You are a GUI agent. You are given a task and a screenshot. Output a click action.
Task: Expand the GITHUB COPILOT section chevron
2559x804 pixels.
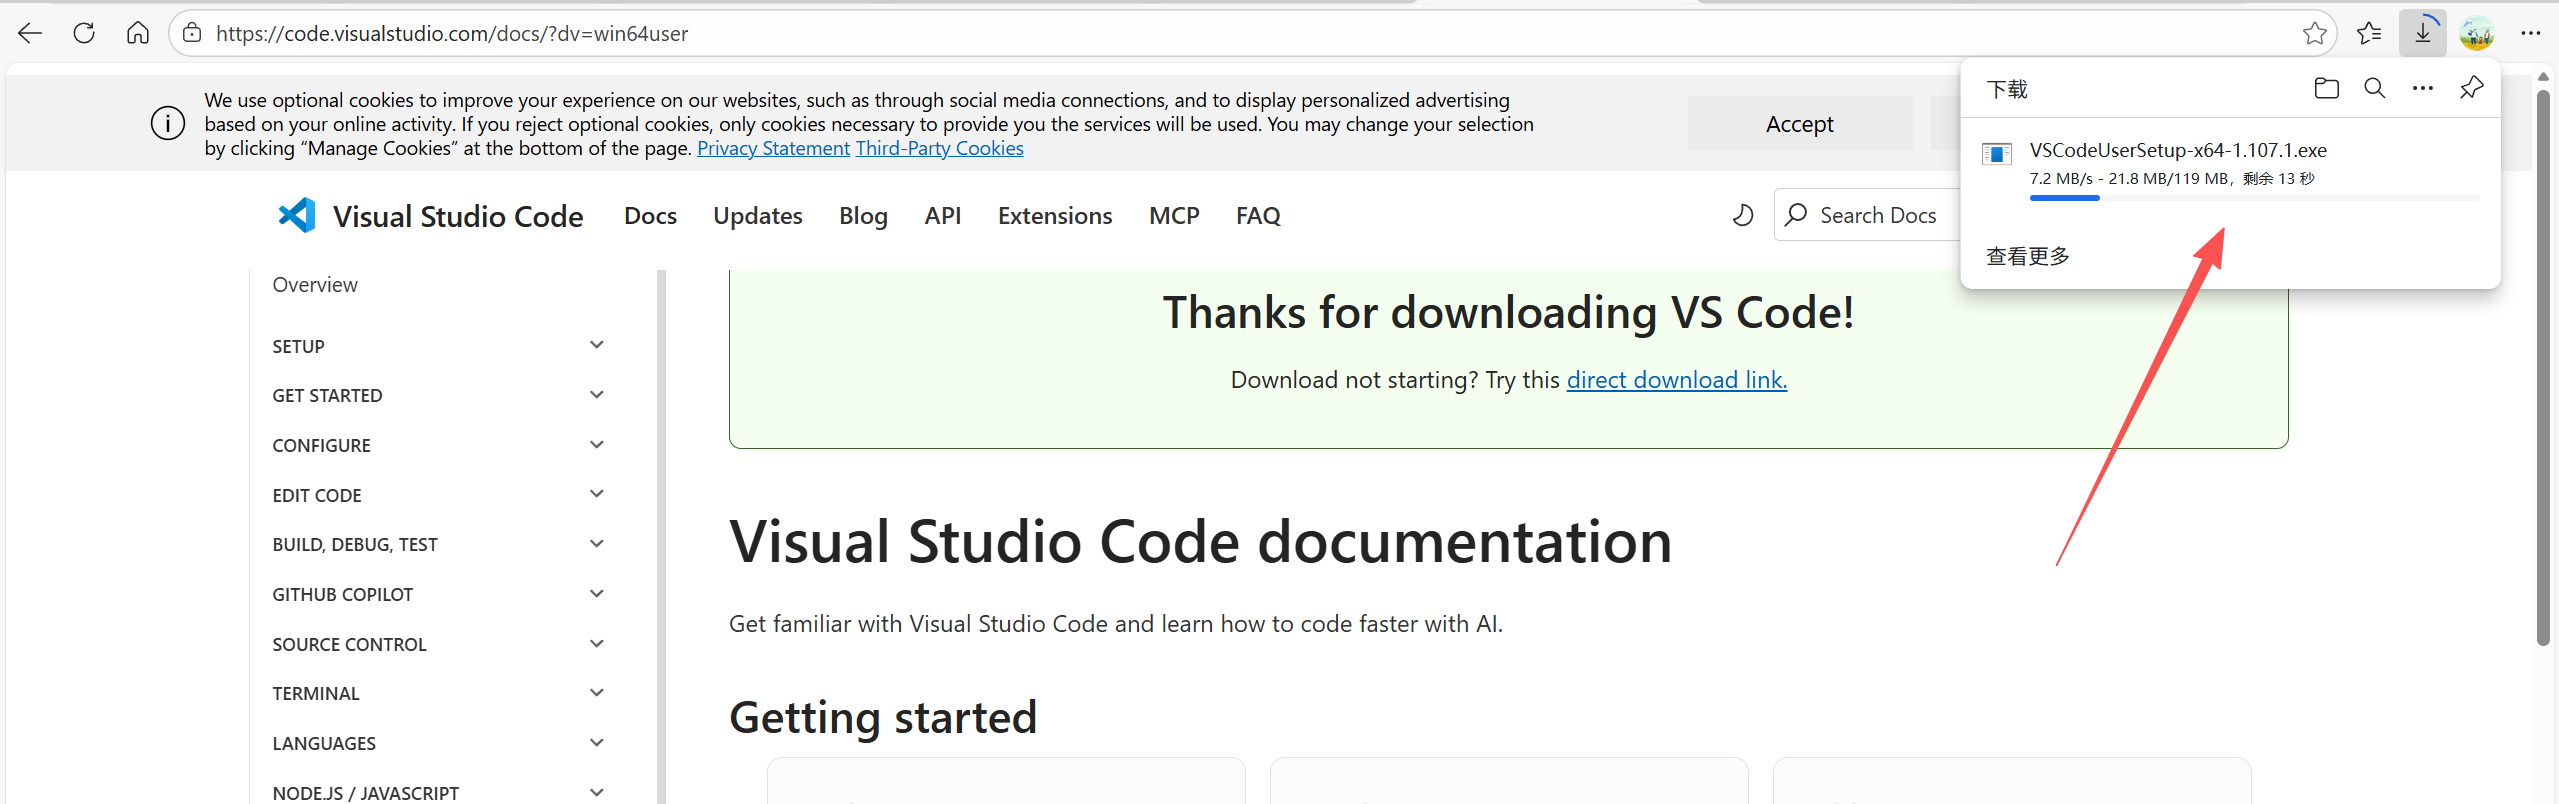[597, 594]
